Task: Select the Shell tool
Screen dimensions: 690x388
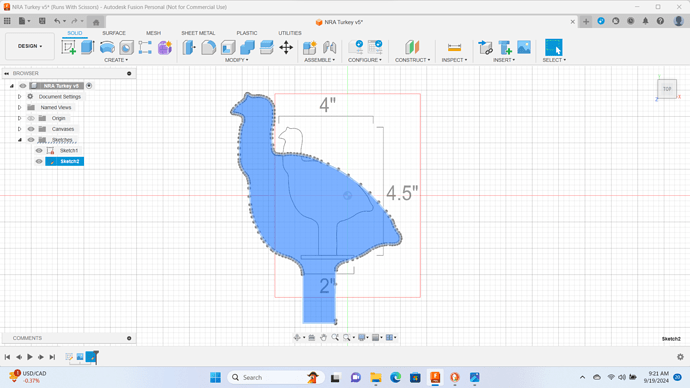Action: pyautogui.click(x=228, y=47)
